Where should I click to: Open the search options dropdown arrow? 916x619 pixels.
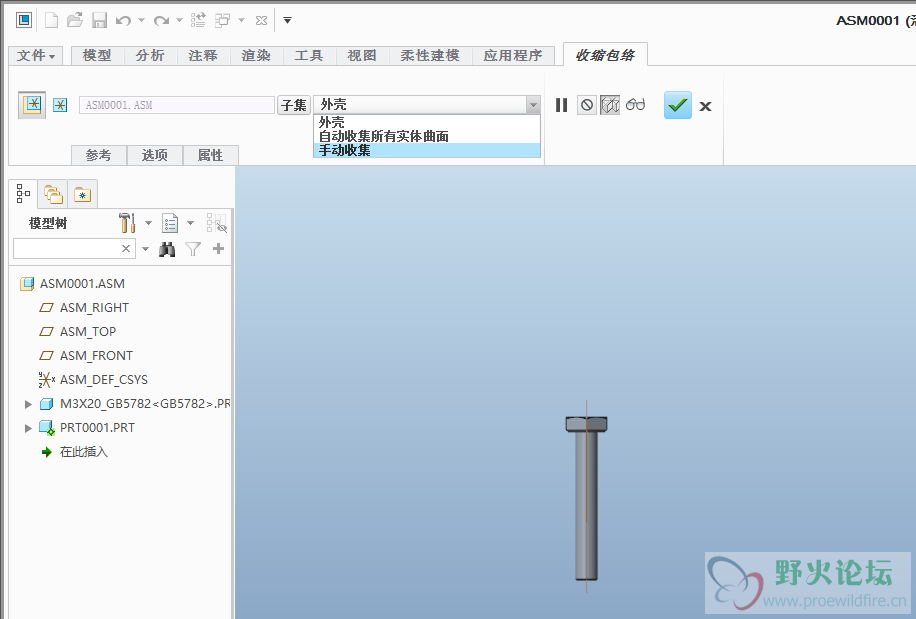[145, 249]
